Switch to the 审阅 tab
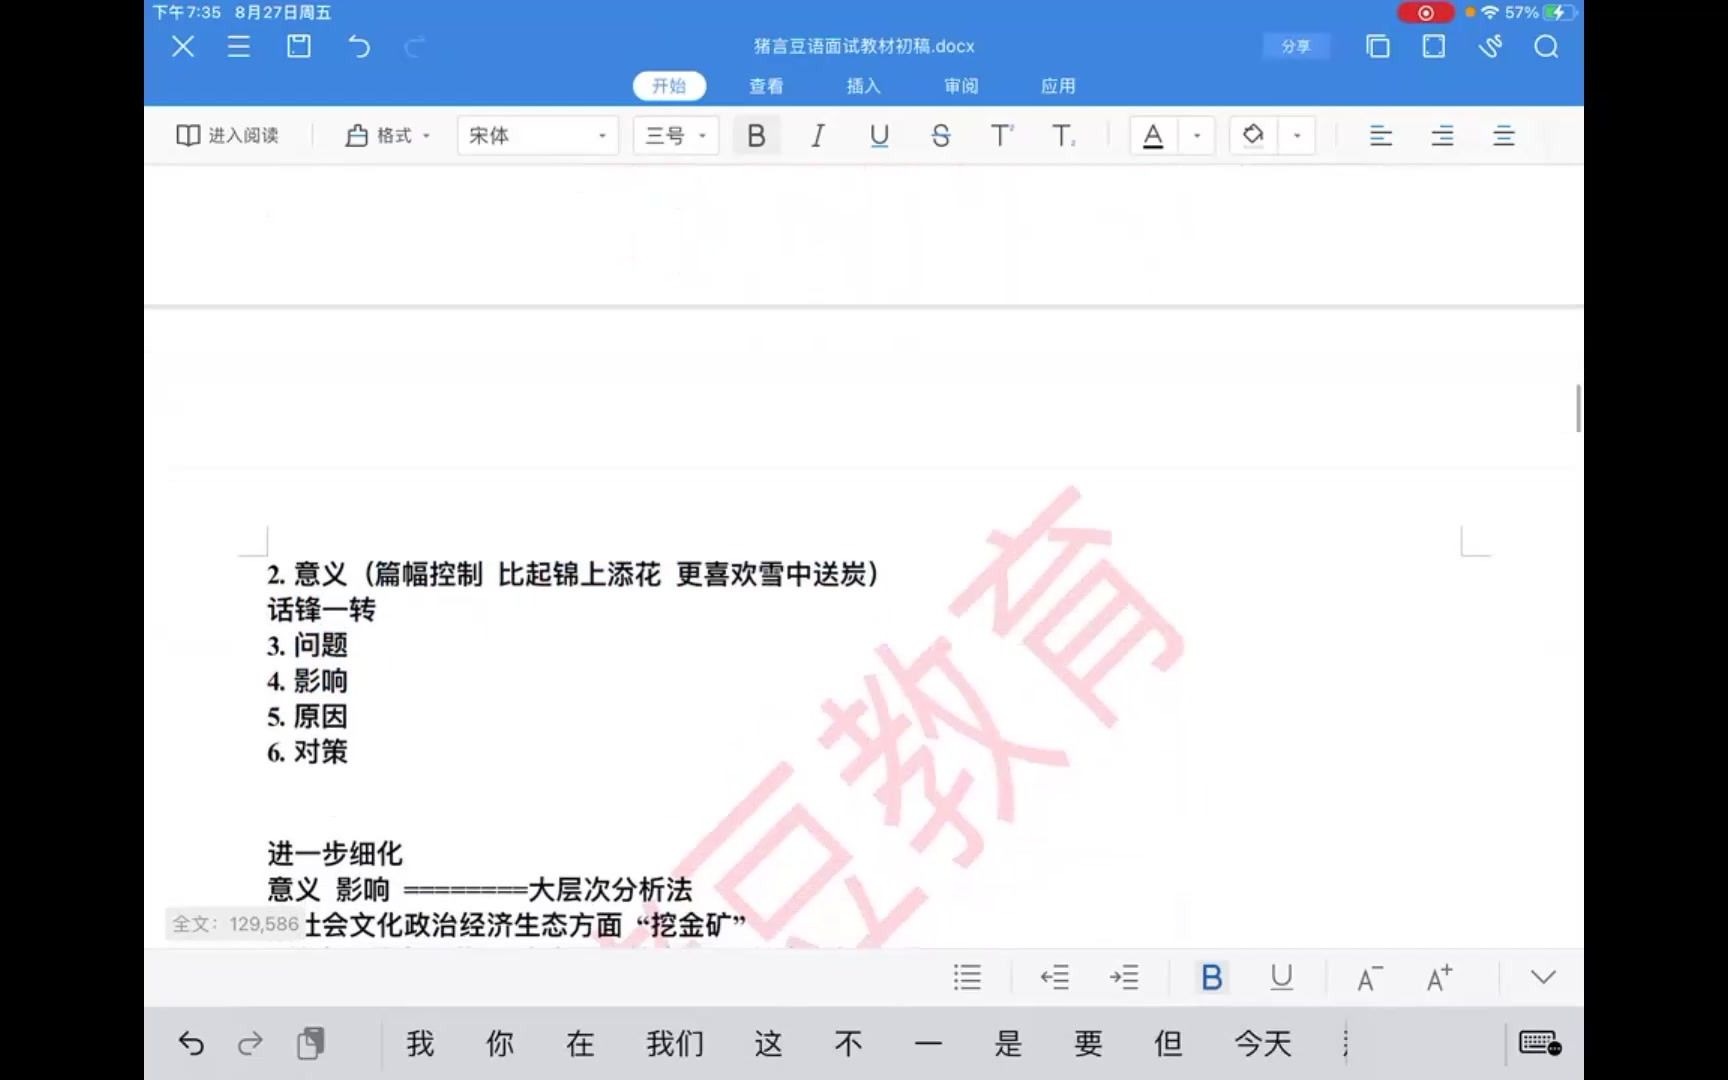Viewport: 1728px width, 1080px height. tap(961, 86)
